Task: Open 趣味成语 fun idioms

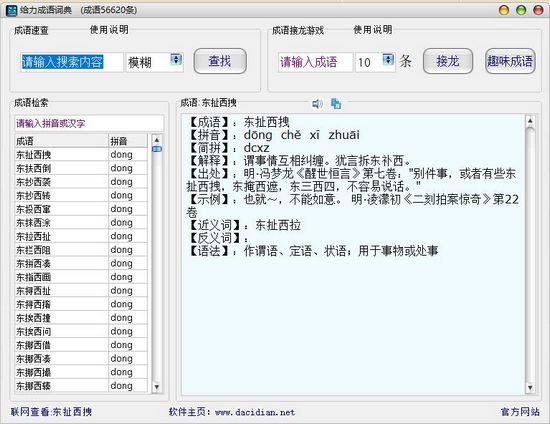Action: (510, 61)
